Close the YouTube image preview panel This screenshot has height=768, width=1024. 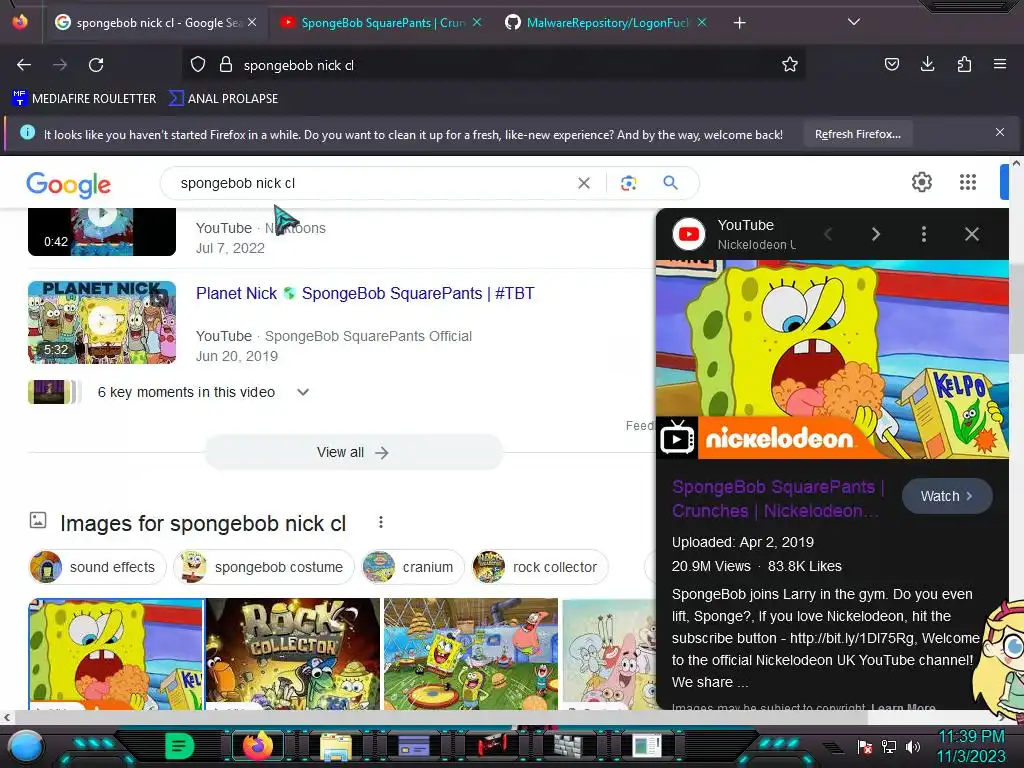tap(972, 234)
